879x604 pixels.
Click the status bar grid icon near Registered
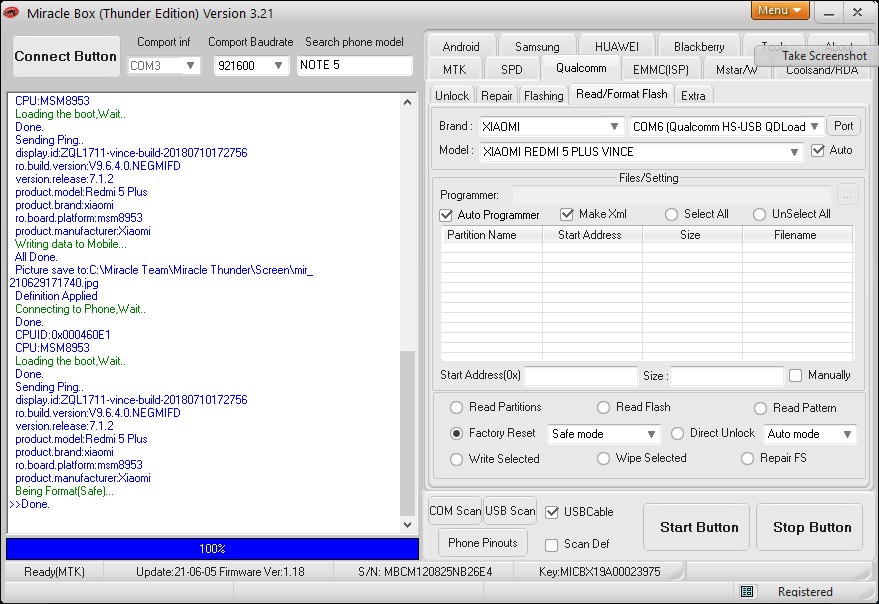pos(747,591)
